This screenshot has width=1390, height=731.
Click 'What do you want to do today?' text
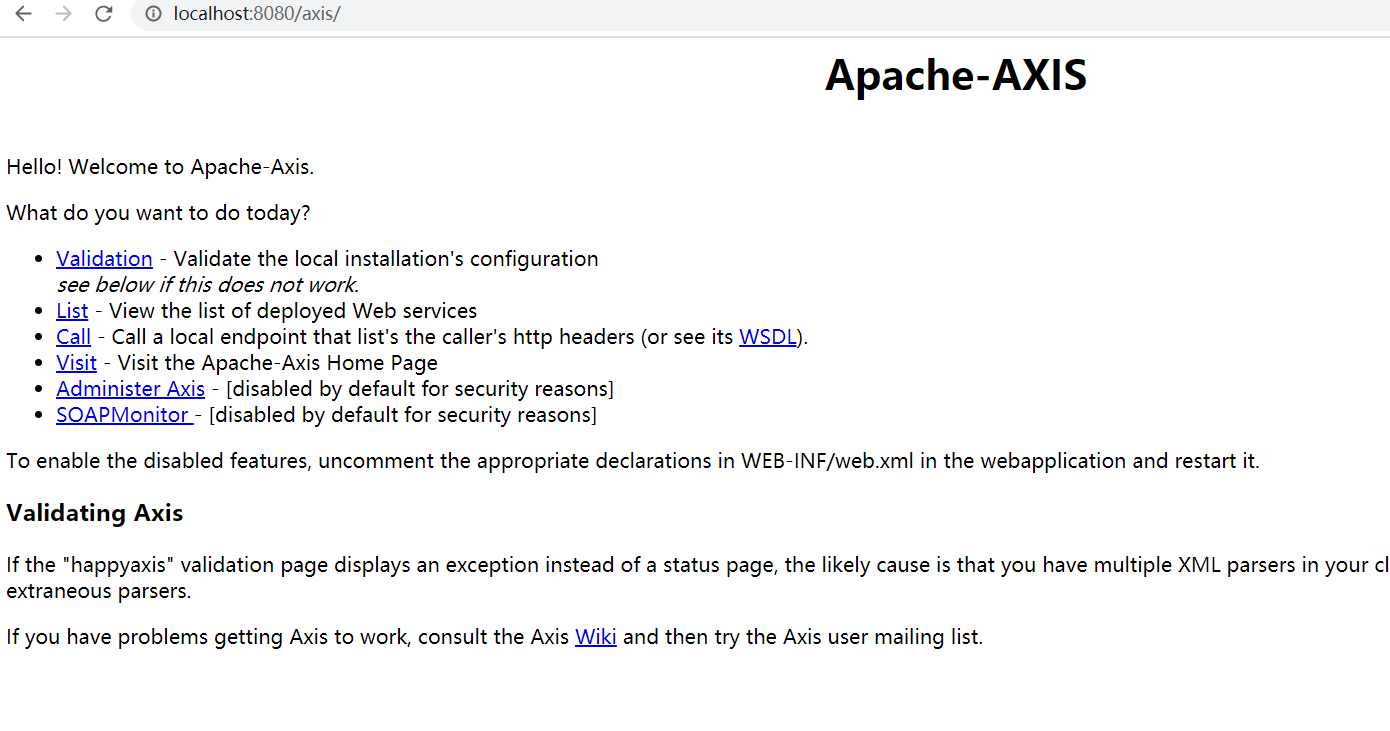tap(158, 213)
